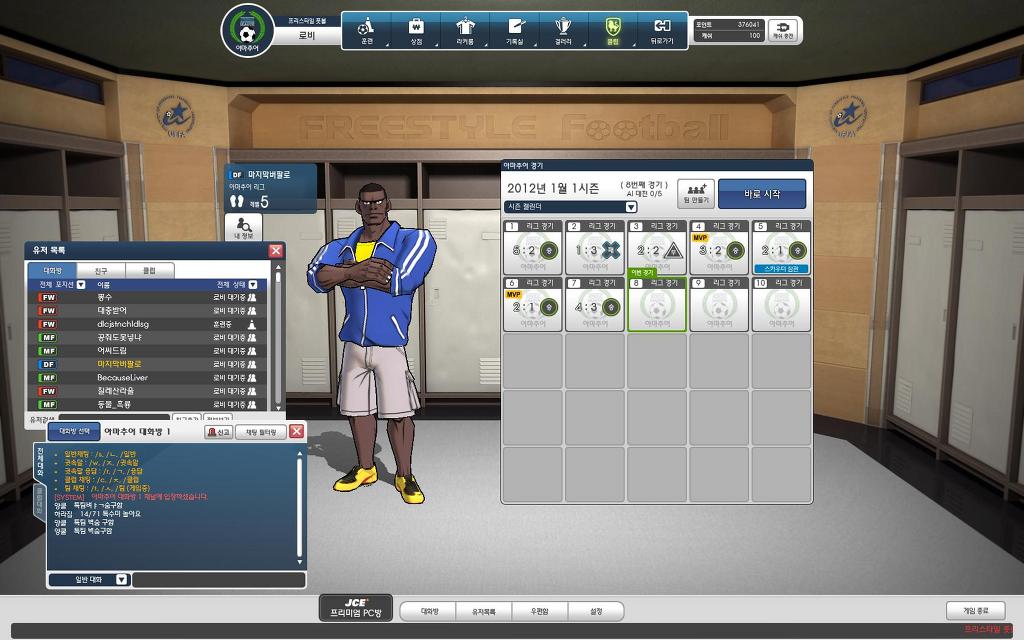Open the 갤러리 trophy icon
1024x640 pixels.
click(x=563, y=30)
